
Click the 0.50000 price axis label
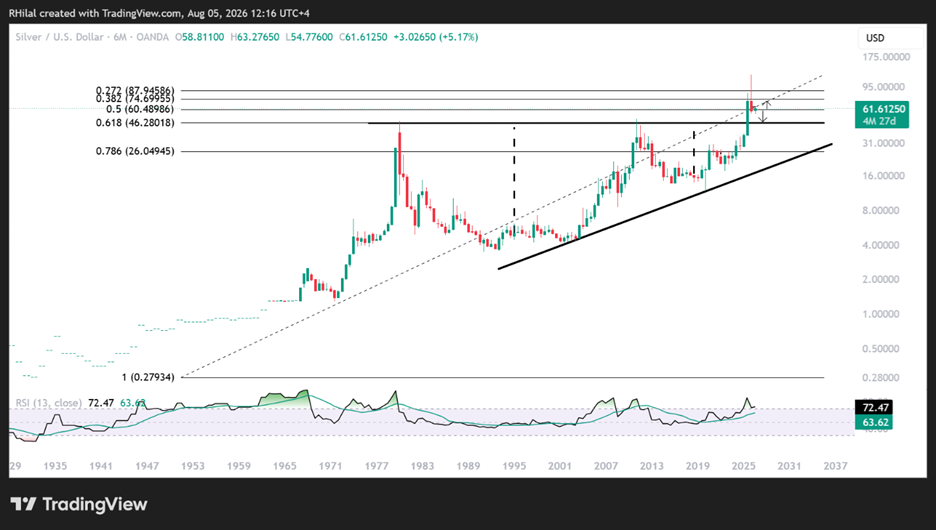point(880,349)
